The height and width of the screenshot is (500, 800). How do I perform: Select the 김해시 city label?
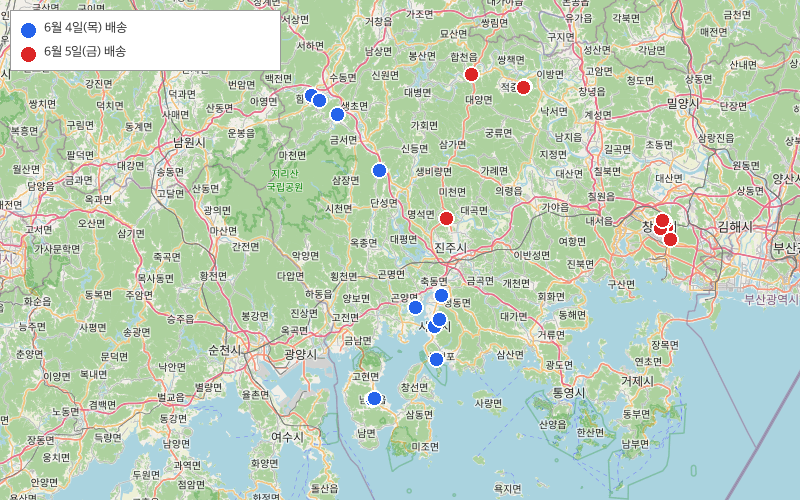click(x=735, y=227)
